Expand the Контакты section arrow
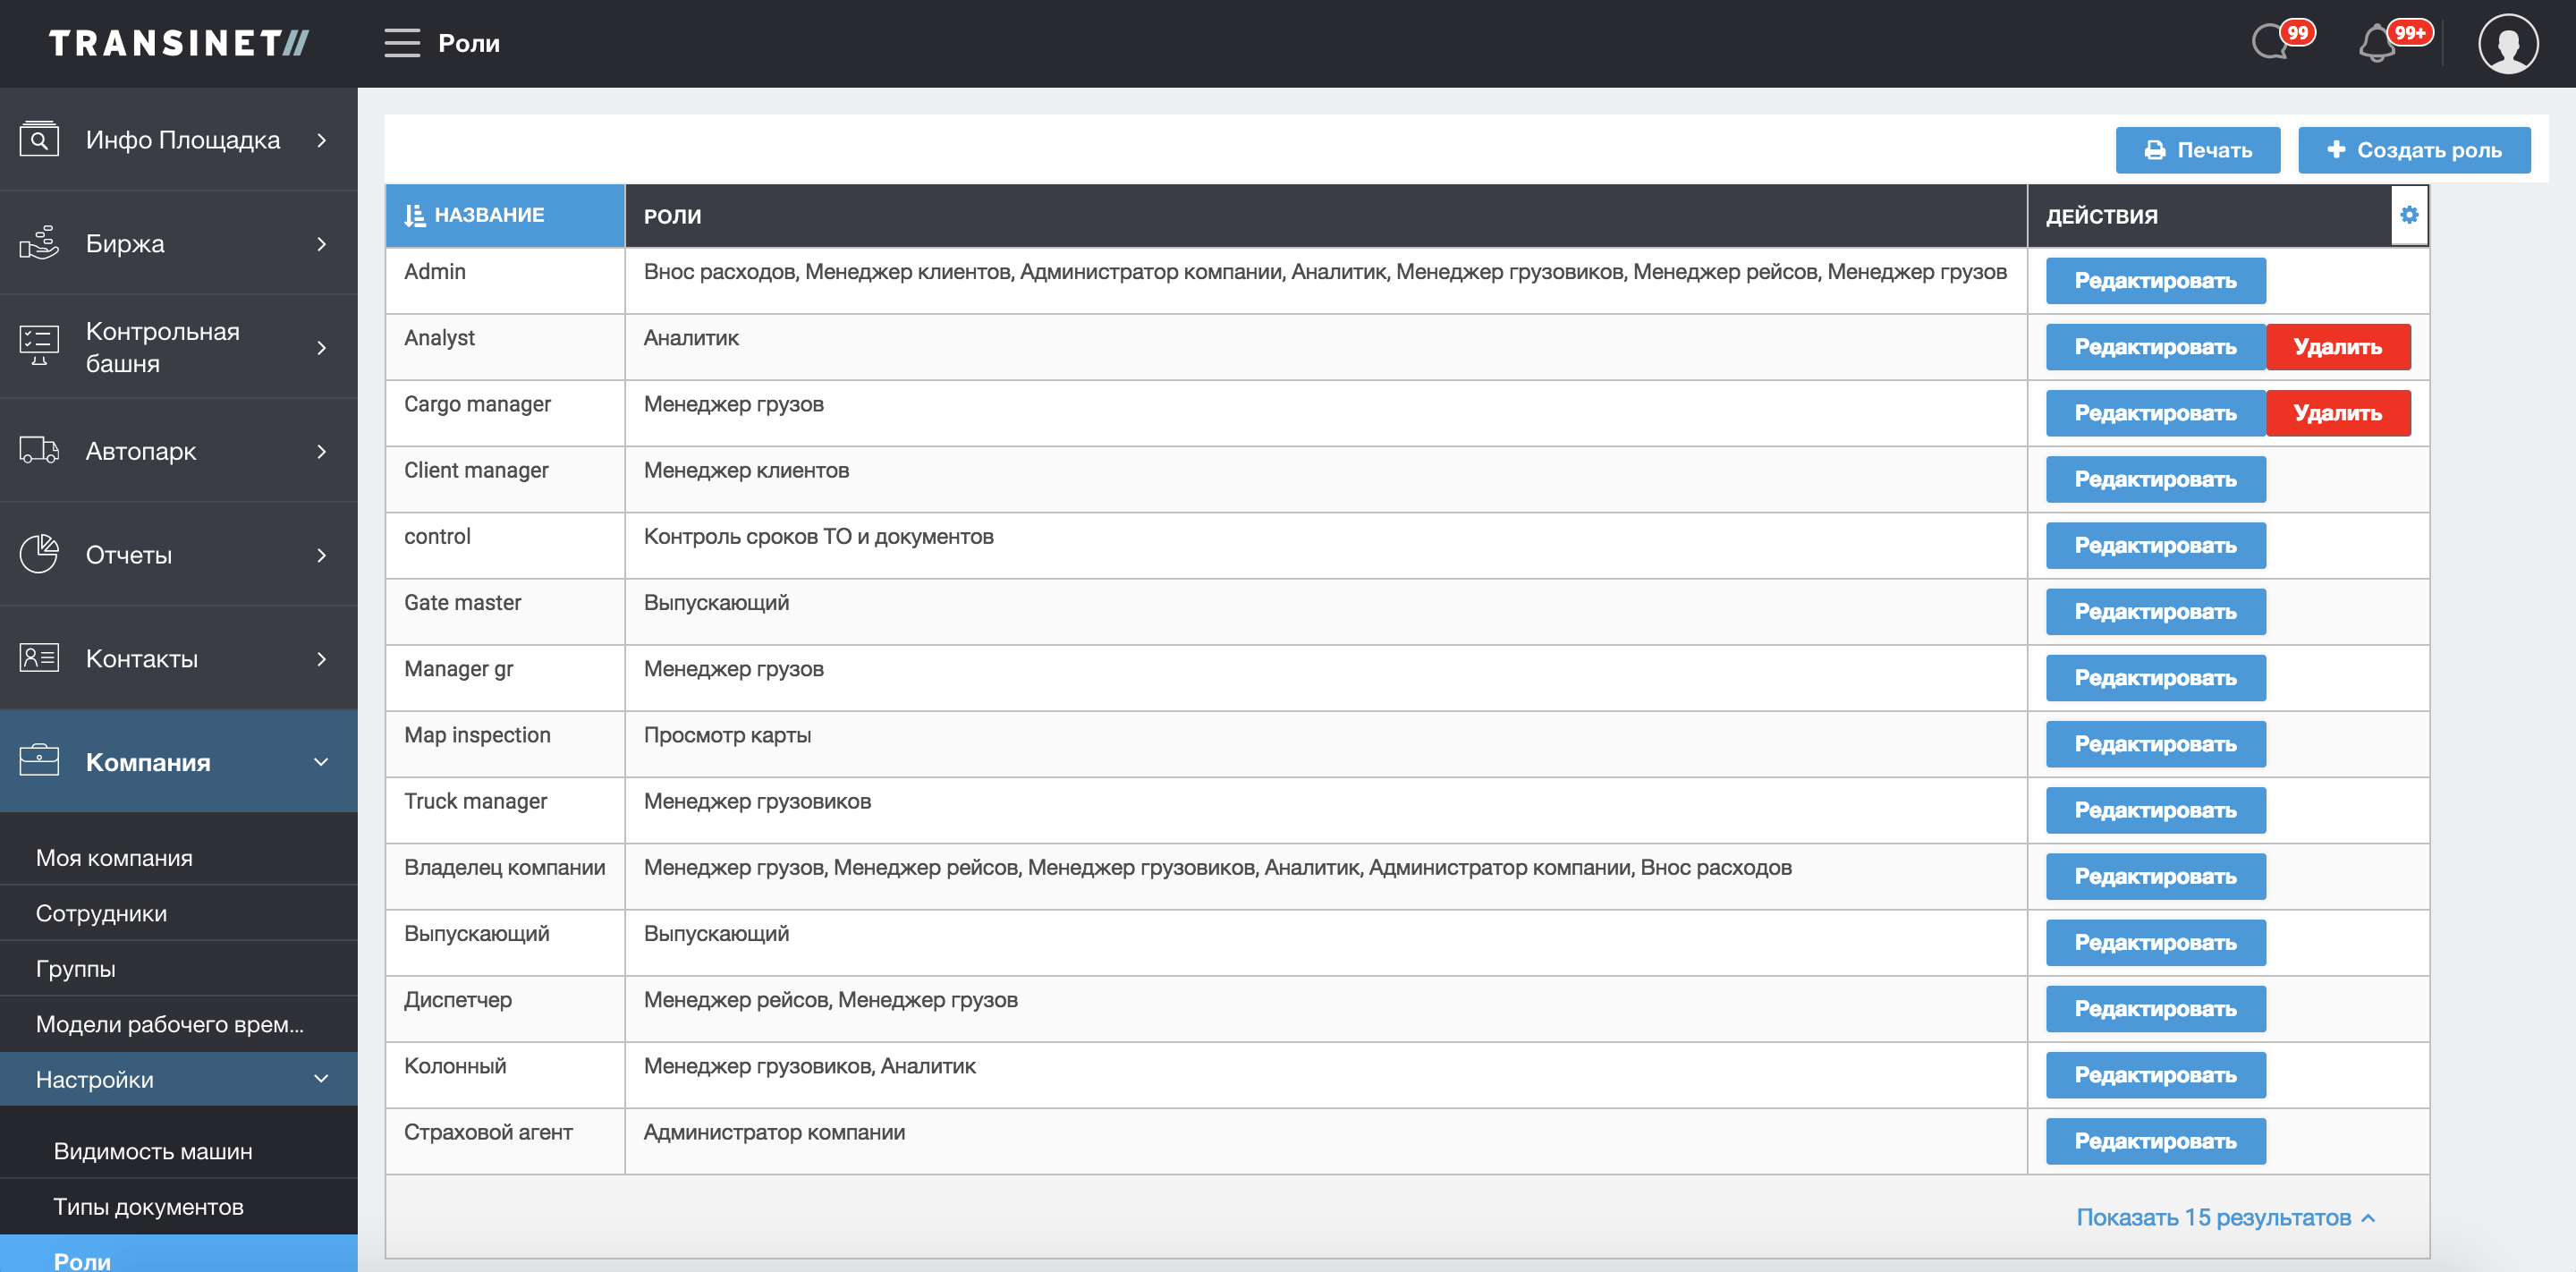Screen dimensions: 2576x1272 (x=321, y=659)
